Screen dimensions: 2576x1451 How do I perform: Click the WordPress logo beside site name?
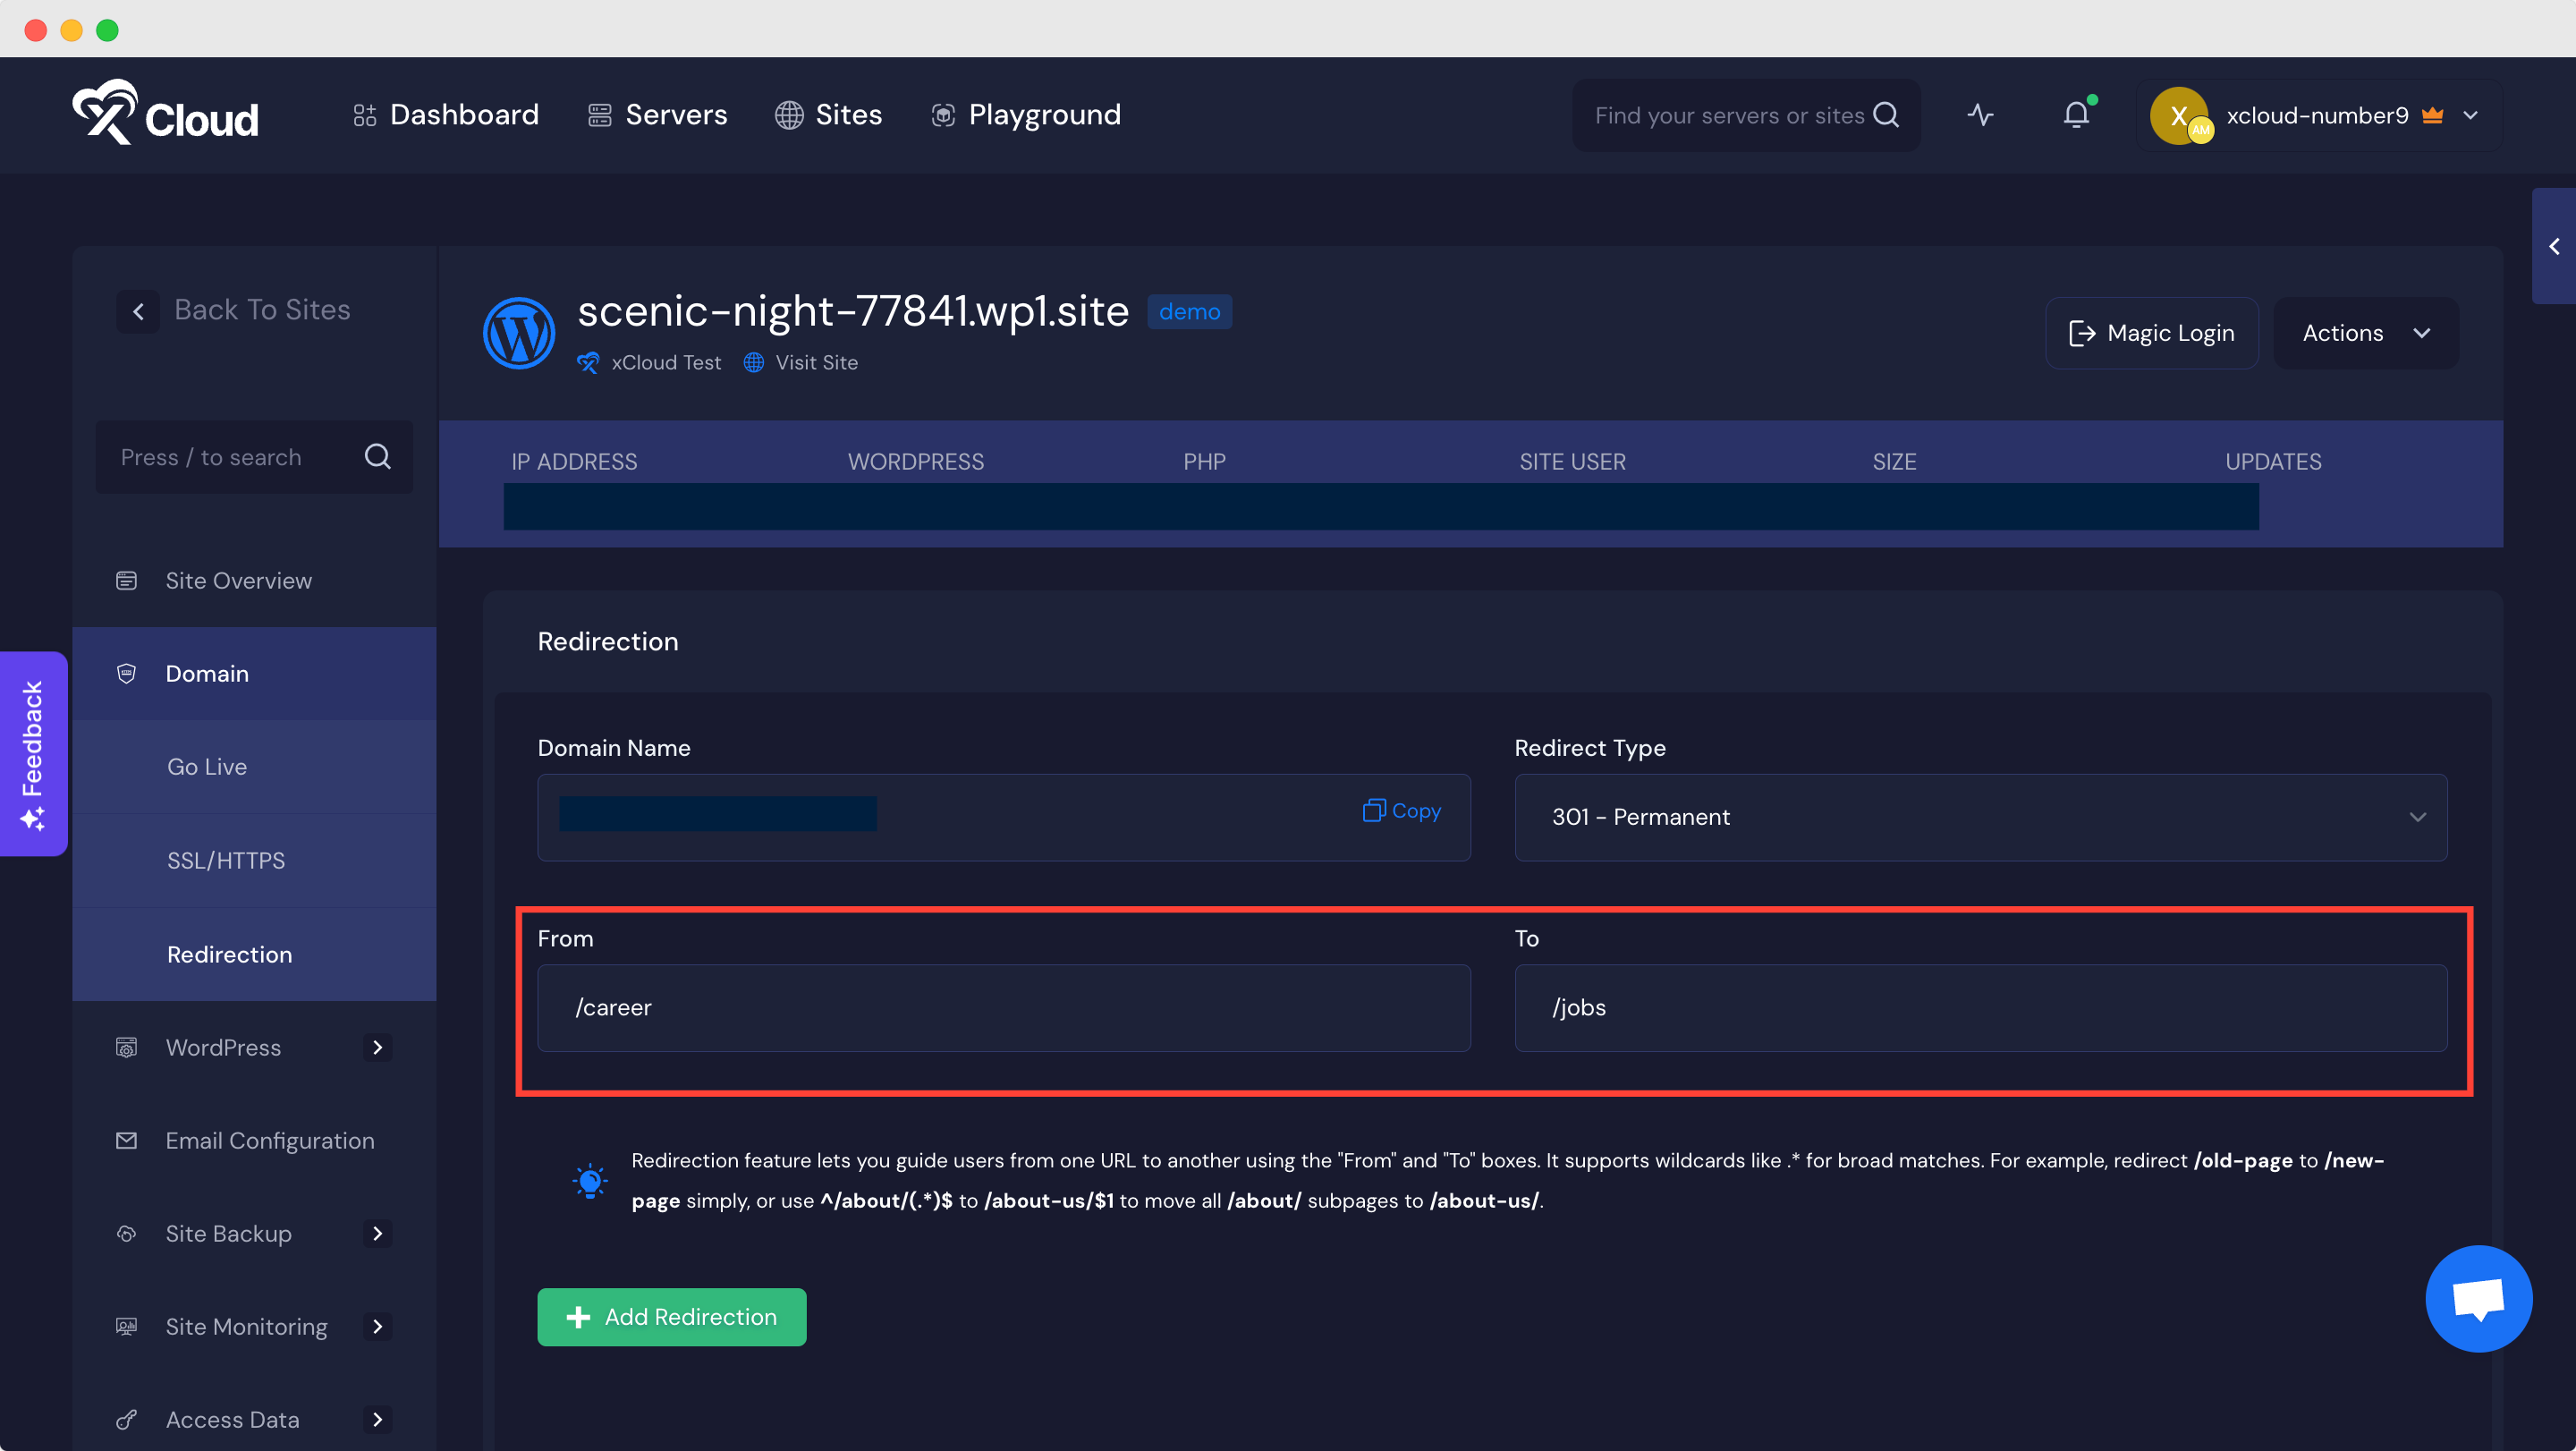519,333
